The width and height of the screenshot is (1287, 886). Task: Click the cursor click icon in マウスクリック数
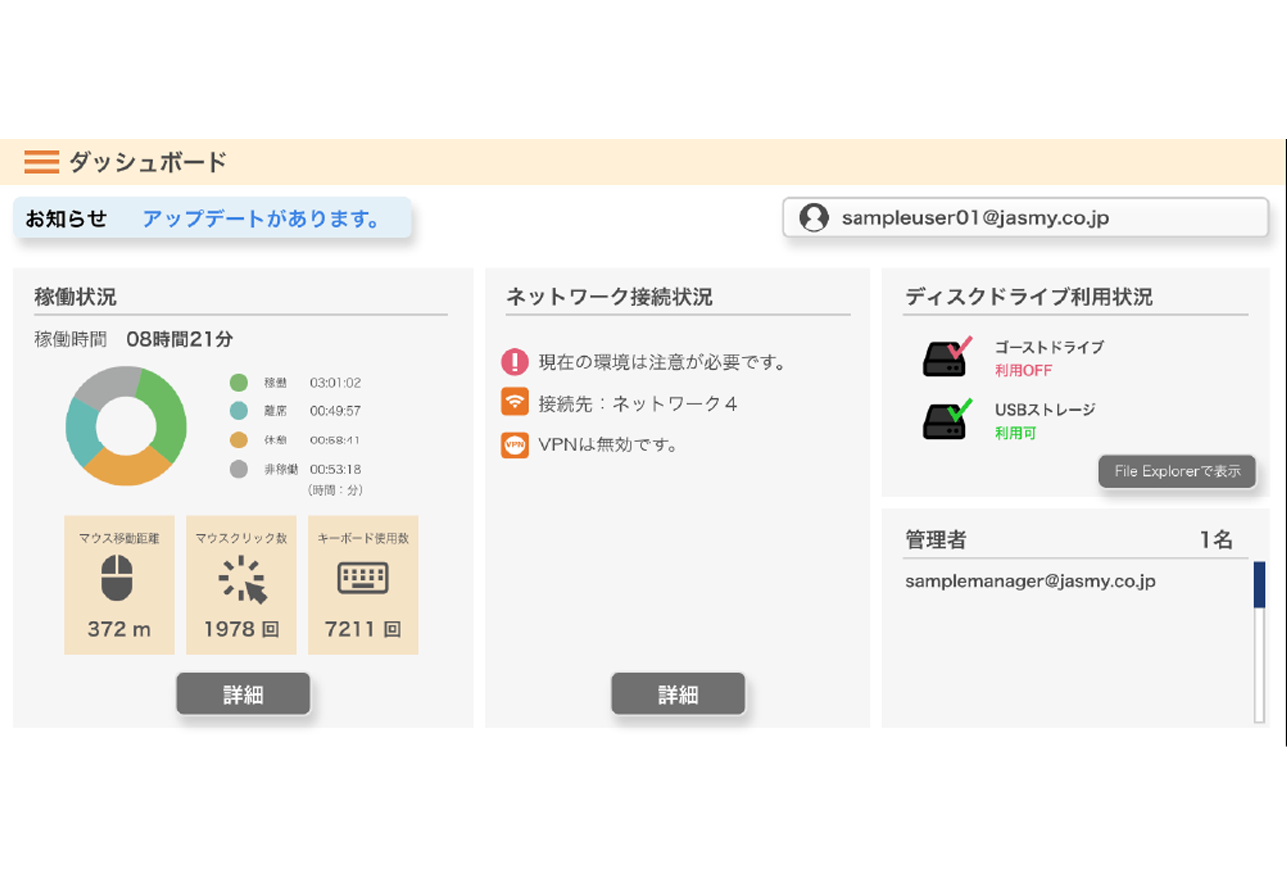pyautogui.click(x=243, y=580)
